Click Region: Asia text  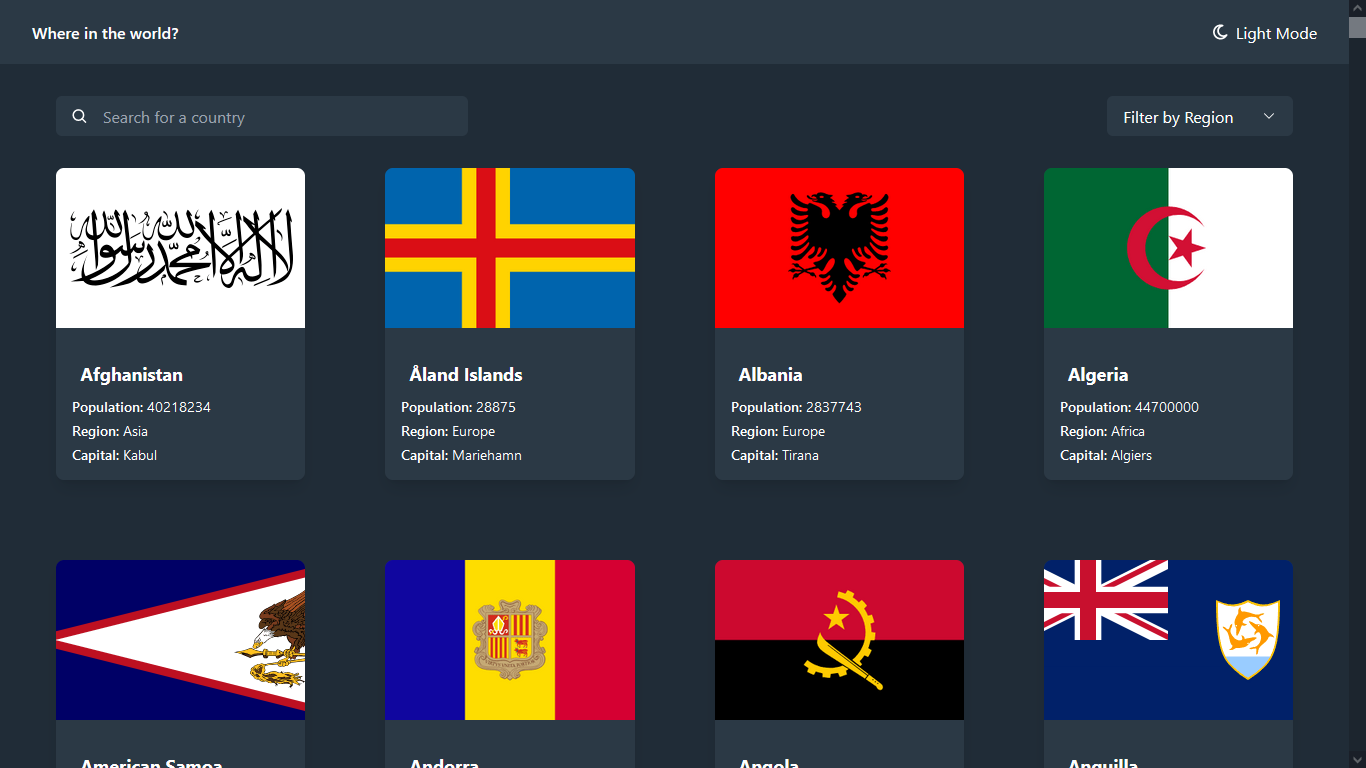click(x=110, y=431)
